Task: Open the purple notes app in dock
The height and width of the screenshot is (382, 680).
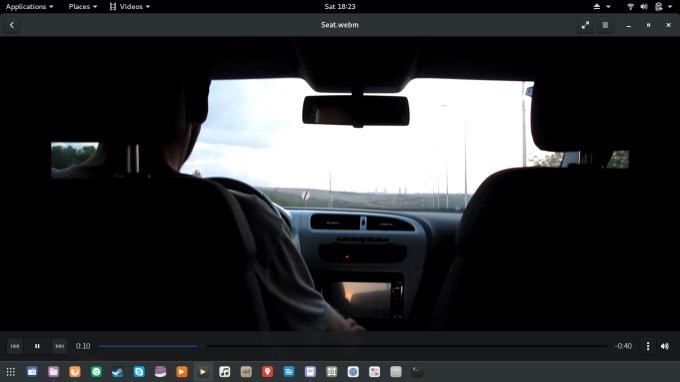Action: coord(310,372)
